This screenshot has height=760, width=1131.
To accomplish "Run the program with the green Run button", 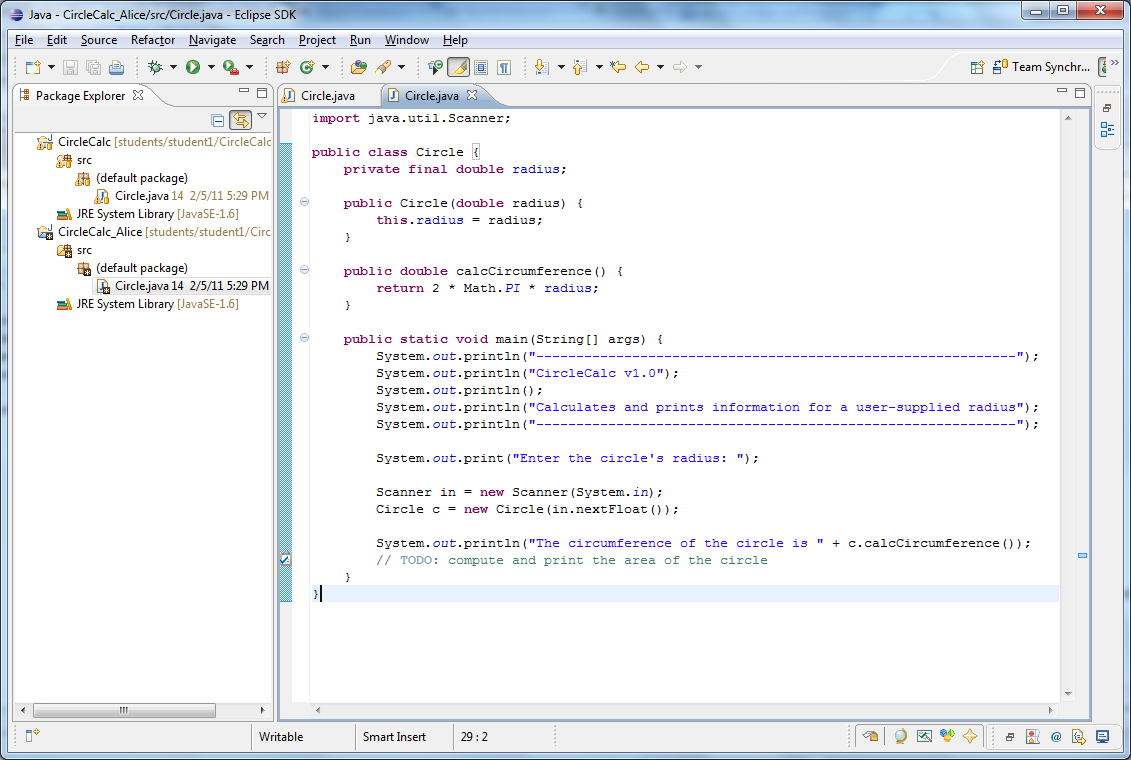I will click(x=192, y=67).
